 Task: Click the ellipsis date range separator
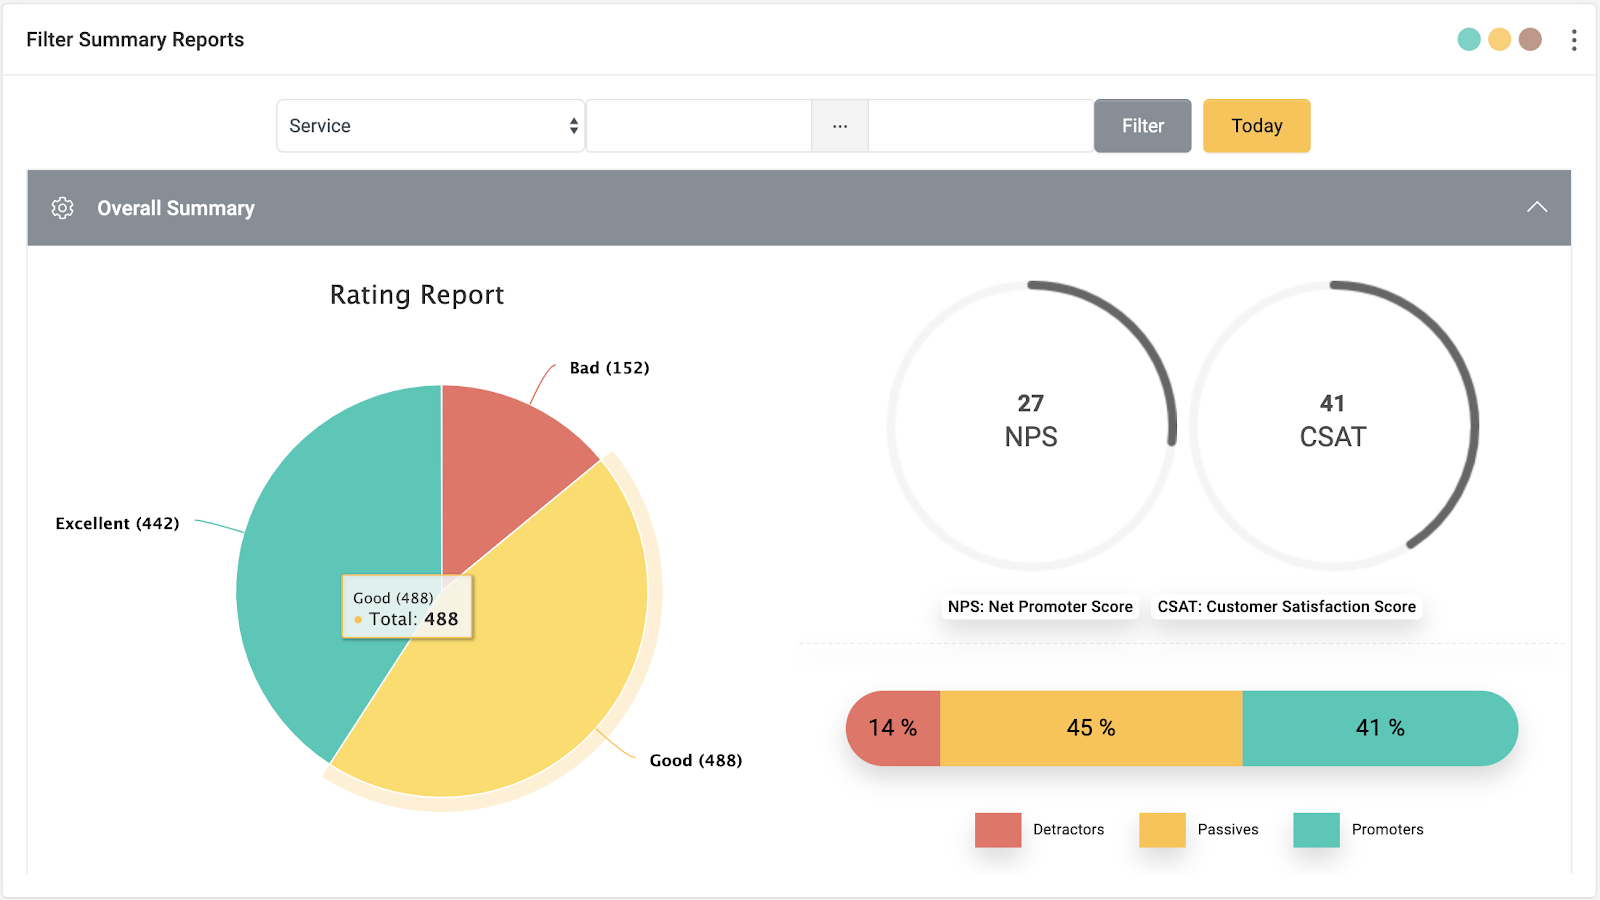pos(840,126)
